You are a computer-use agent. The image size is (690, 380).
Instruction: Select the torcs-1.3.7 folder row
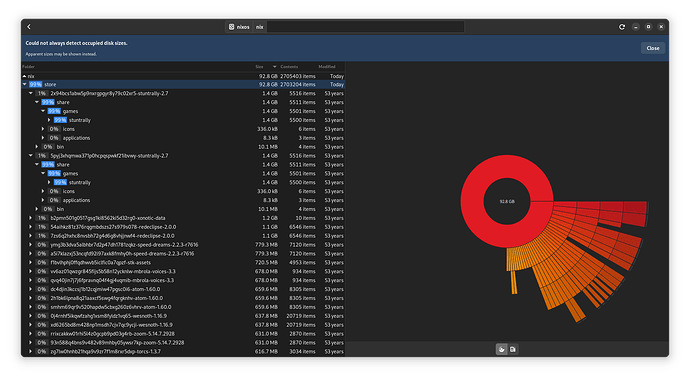[x=183, y=351]
